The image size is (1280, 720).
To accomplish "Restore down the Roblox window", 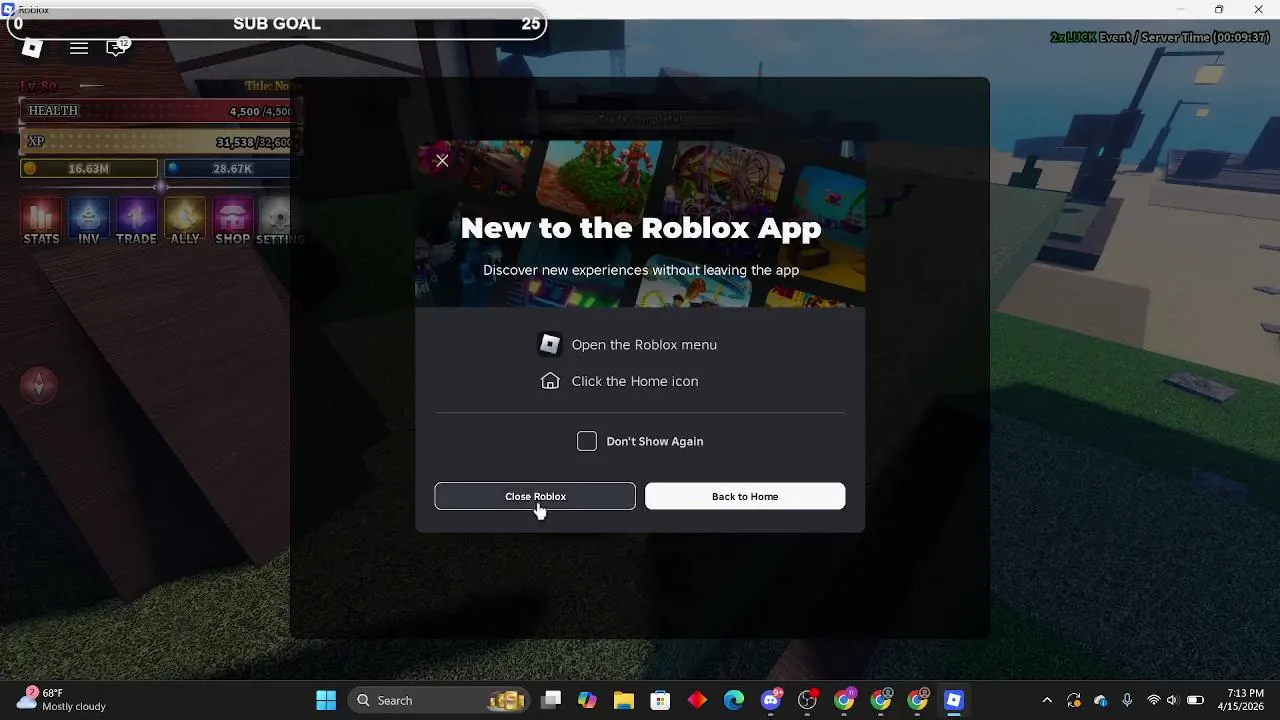I will pyautogui.click(x=1219, y=9).
